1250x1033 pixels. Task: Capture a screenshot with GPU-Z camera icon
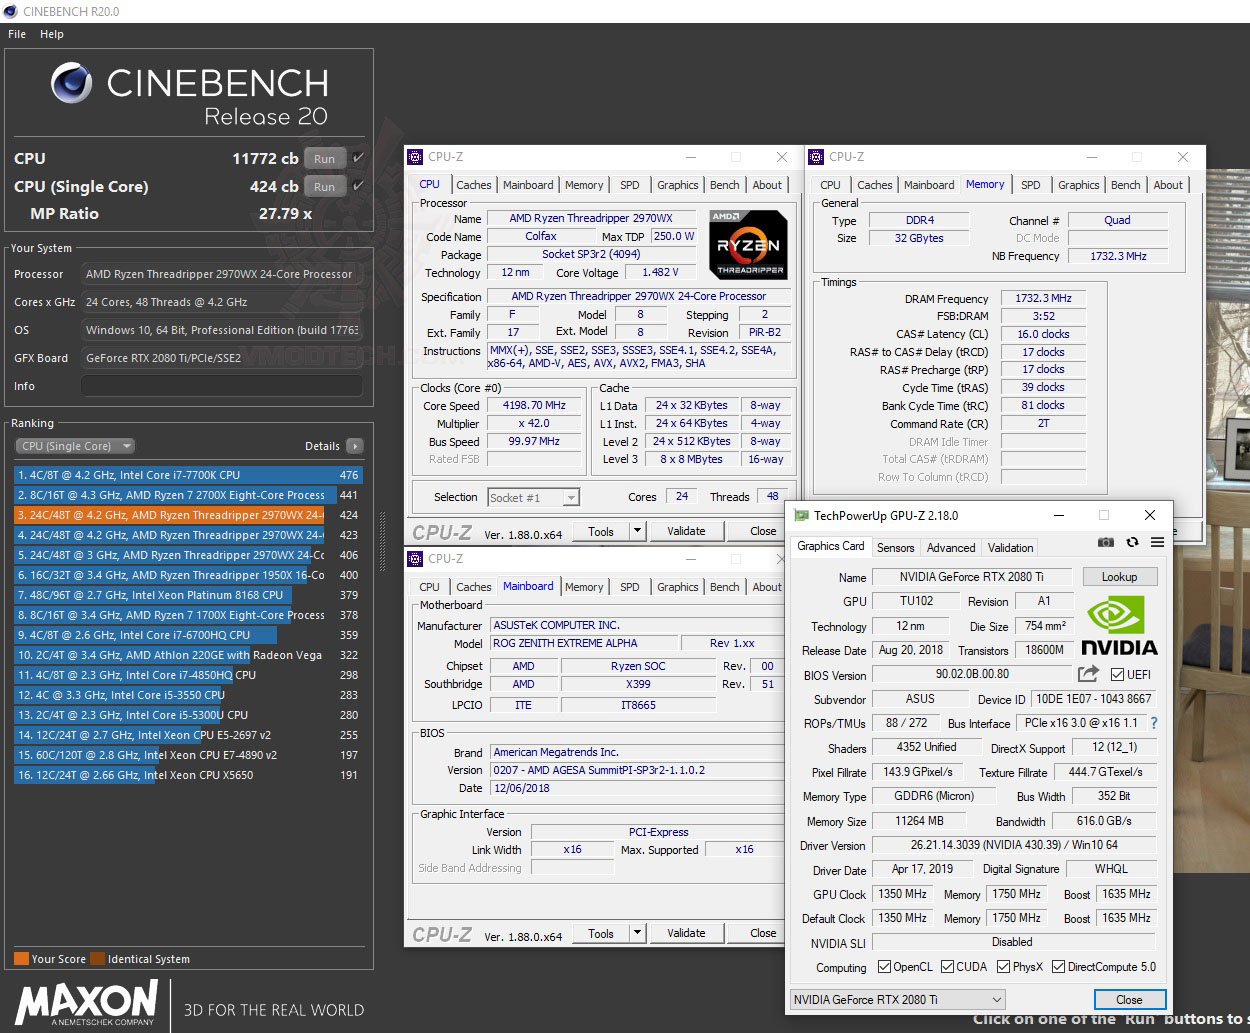tap(1106, 541)
